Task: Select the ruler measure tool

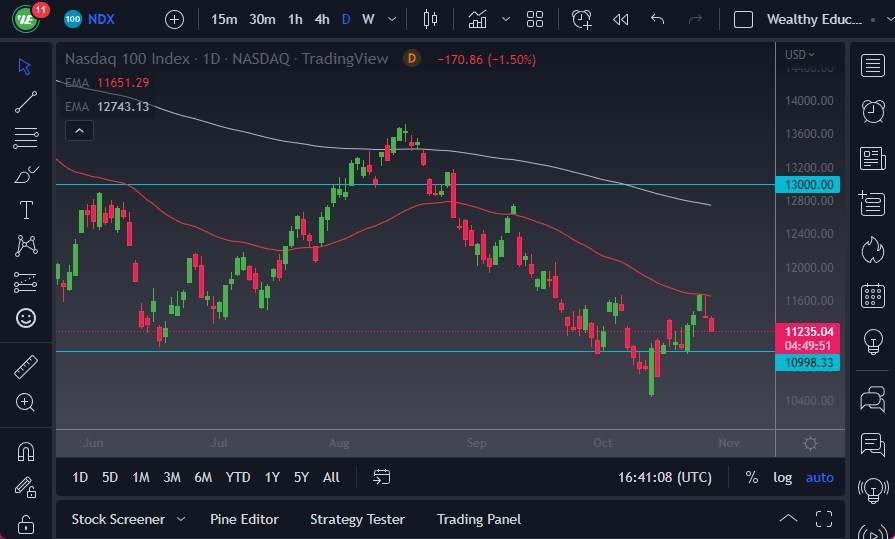Action: pos(26,367)
